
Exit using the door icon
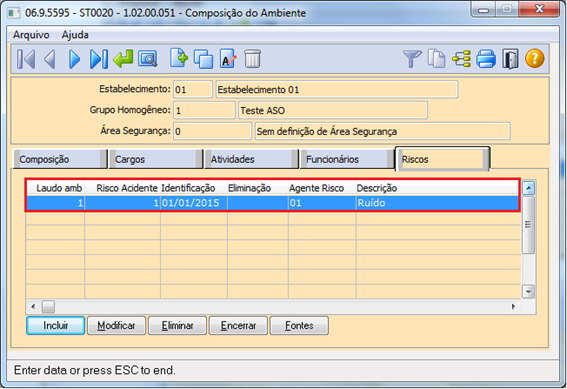[510, 59]
